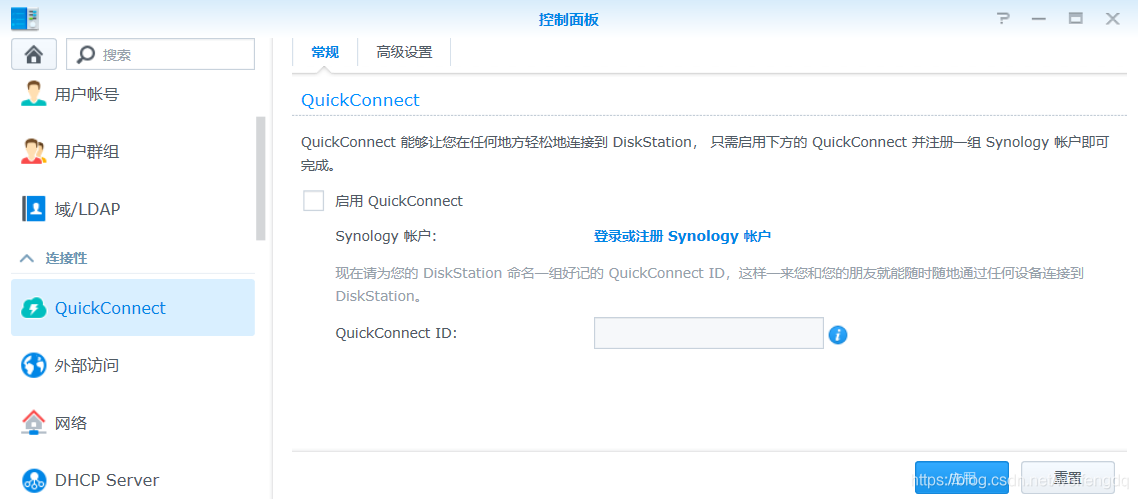The width and height of the screenshot is (1138, 499).
Task: Click the QuickConnect section heading
Action: pos(360,100)
